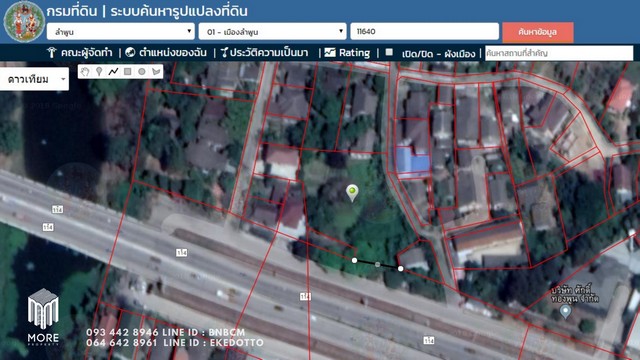Open the คณะผู้จัดทำ menu item
This screenshot has height=360, width=640.
(80, 53)
